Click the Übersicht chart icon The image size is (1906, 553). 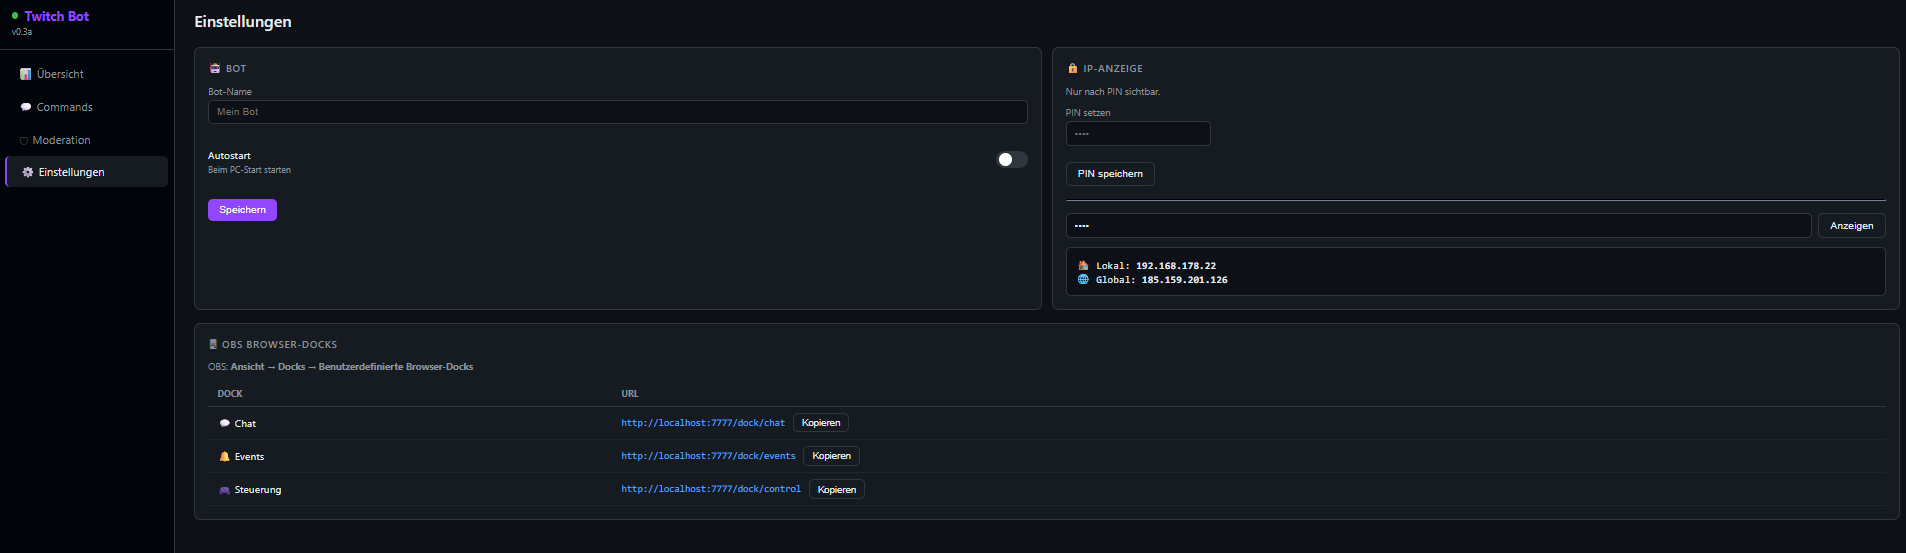click(26, 74)
